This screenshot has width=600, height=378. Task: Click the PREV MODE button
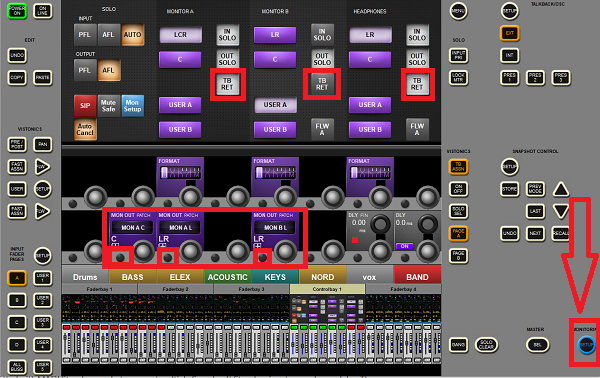pos(535,189)
